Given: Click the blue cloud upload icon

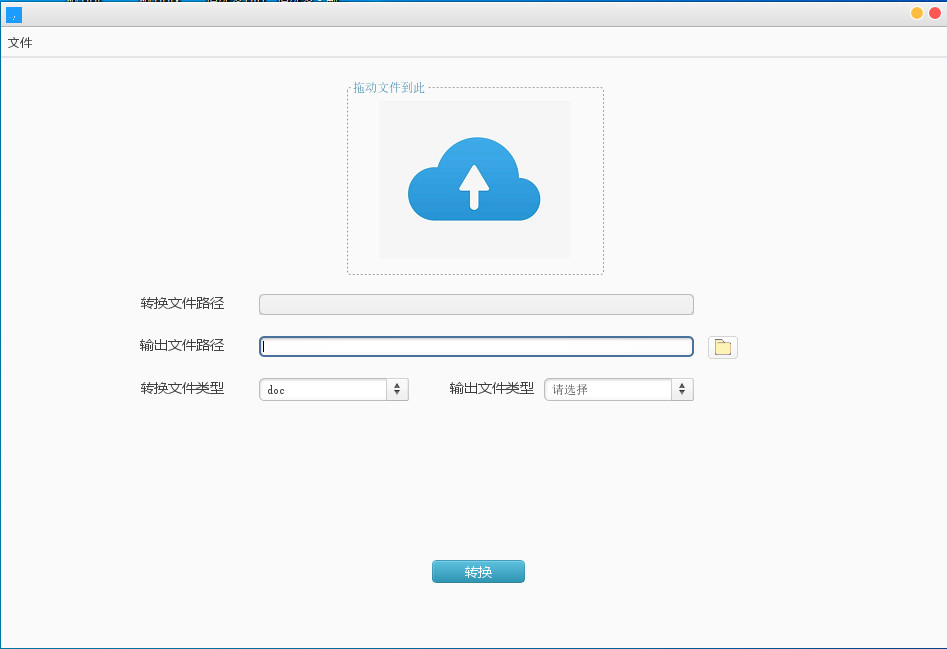Looking at the screenshot, I should (474, 180).
